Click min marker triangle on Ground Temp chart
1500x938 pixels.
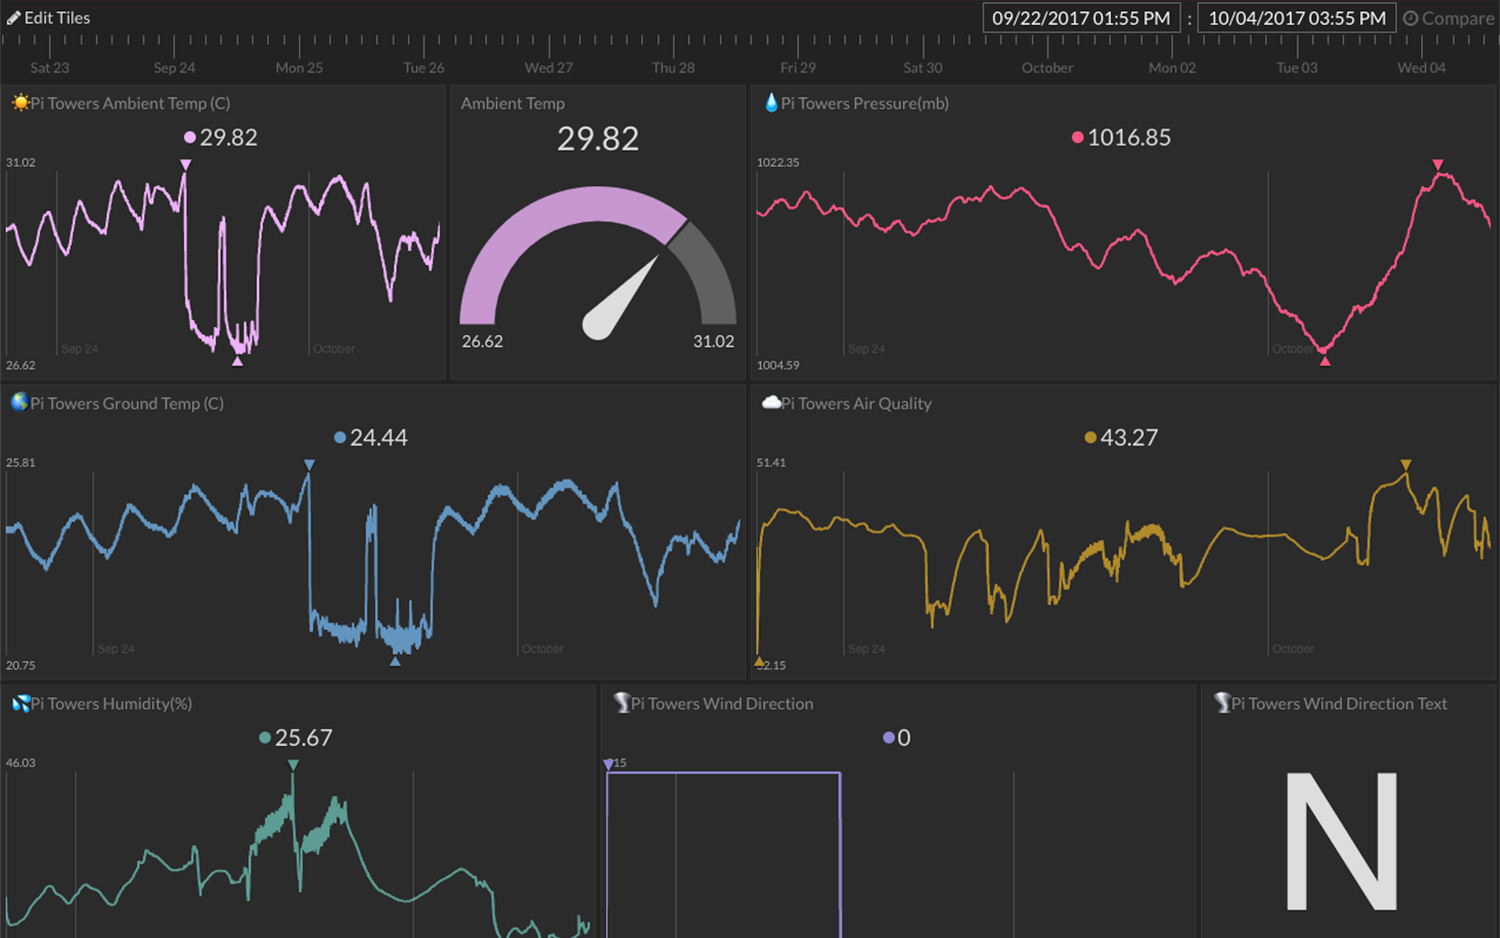pyautogui.click(x=395, y=661)
